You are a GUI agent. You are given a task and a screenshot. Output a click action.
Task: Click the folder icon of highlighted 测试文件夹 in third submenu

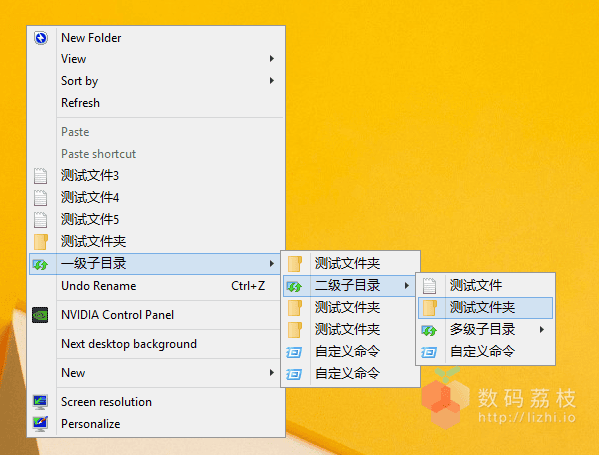click(430, 308)
